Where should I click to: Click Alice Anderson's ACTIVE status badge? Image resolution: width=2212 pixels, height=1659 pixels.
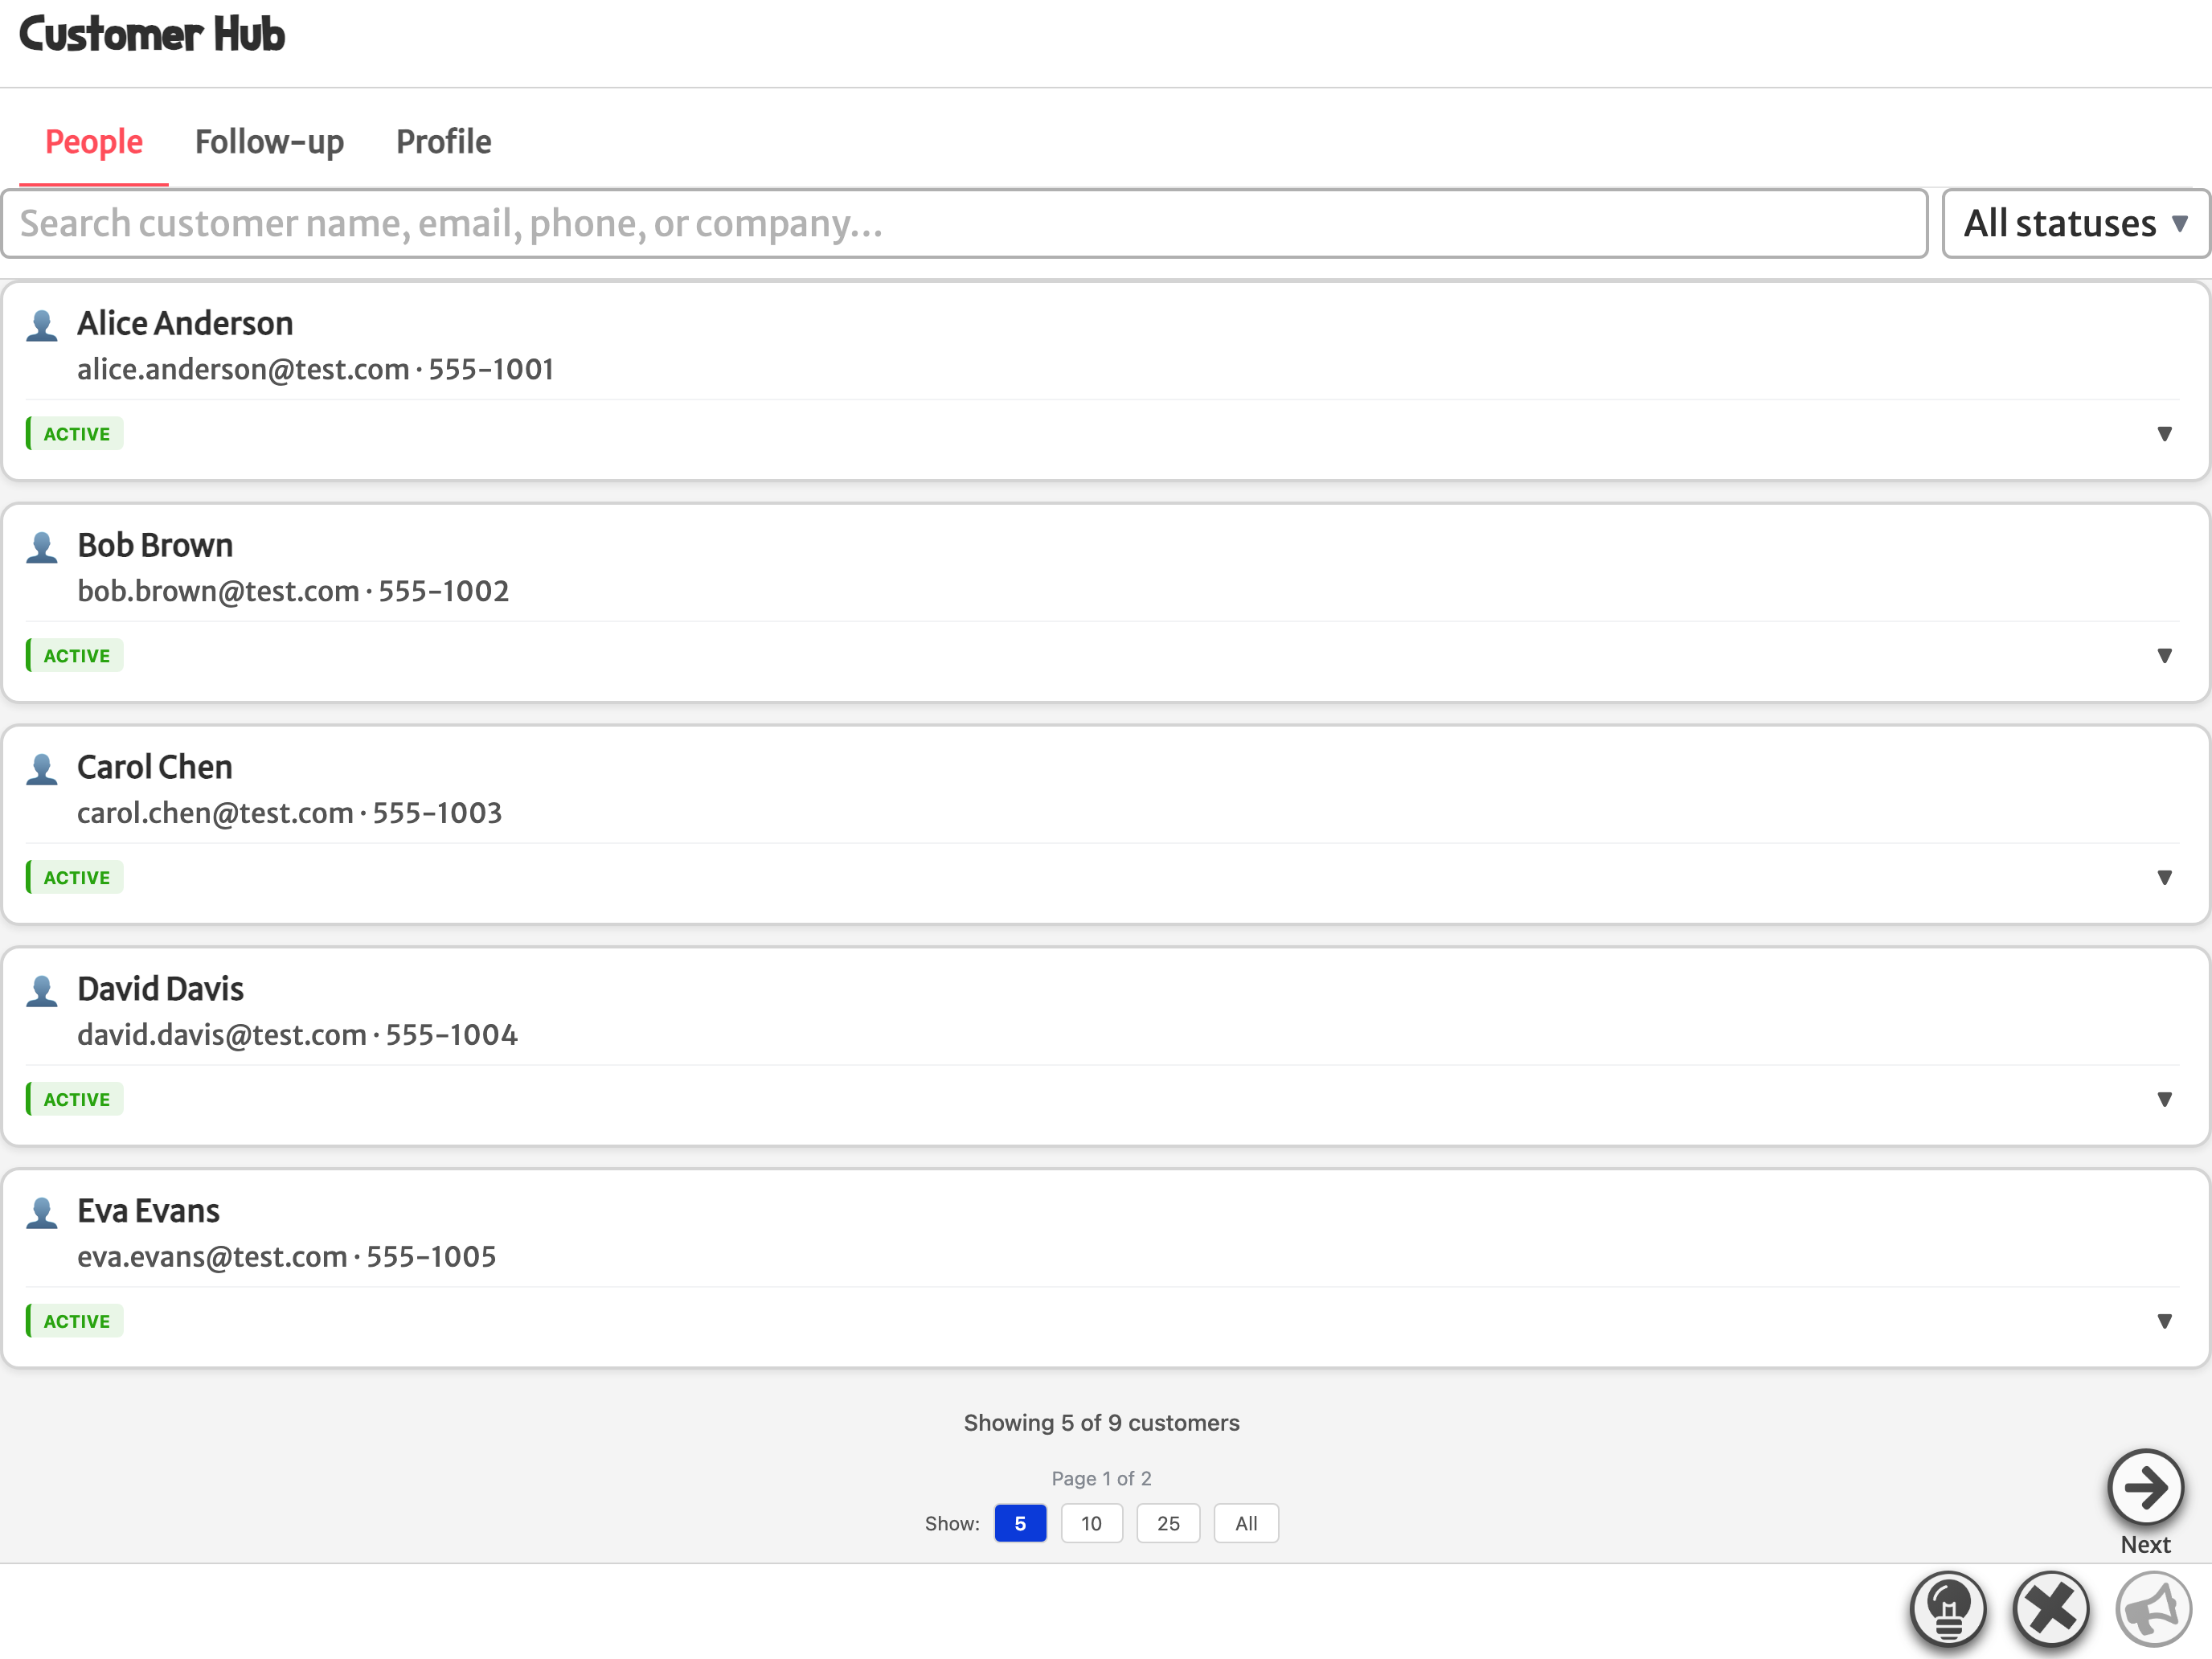coord(75,434)
